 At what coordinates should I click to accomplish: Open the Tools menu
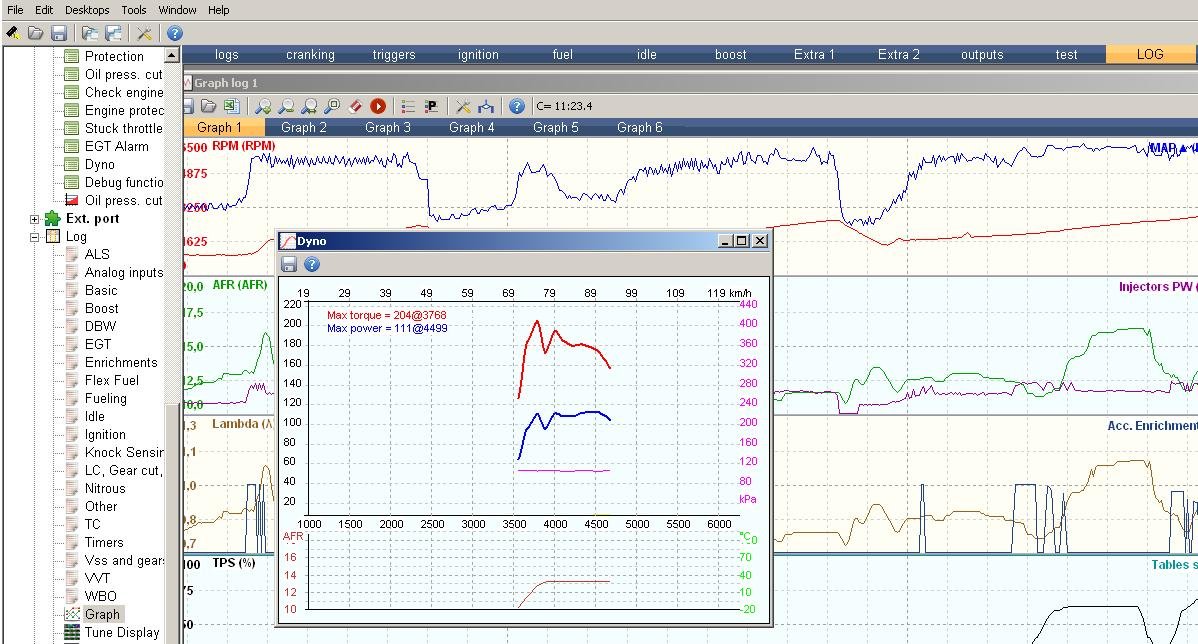click(x=134, y=10)
